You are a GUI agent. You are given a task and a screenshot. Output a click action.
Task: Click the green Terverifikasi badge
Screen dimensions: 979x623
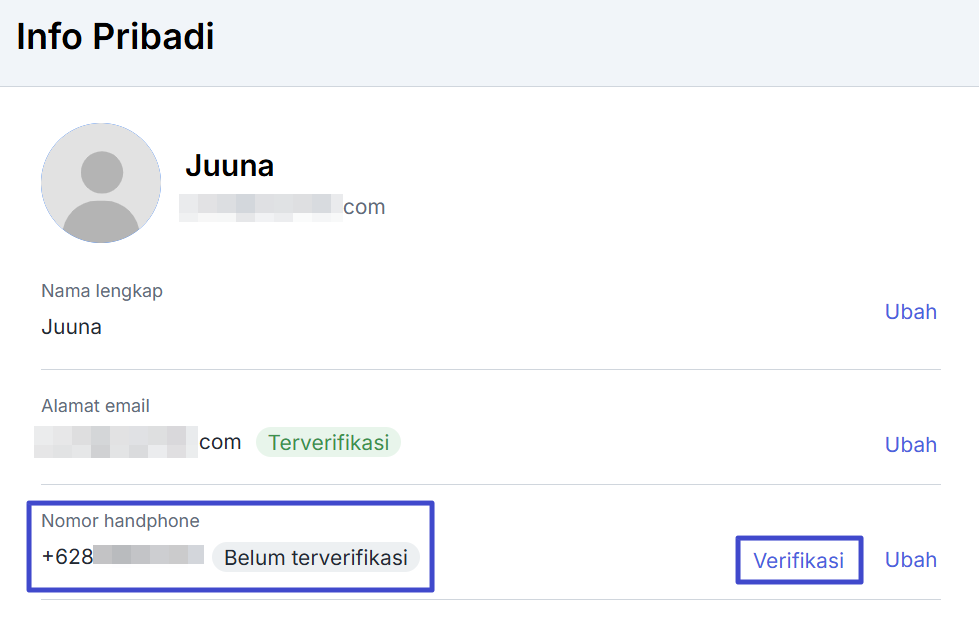(328, 442)
